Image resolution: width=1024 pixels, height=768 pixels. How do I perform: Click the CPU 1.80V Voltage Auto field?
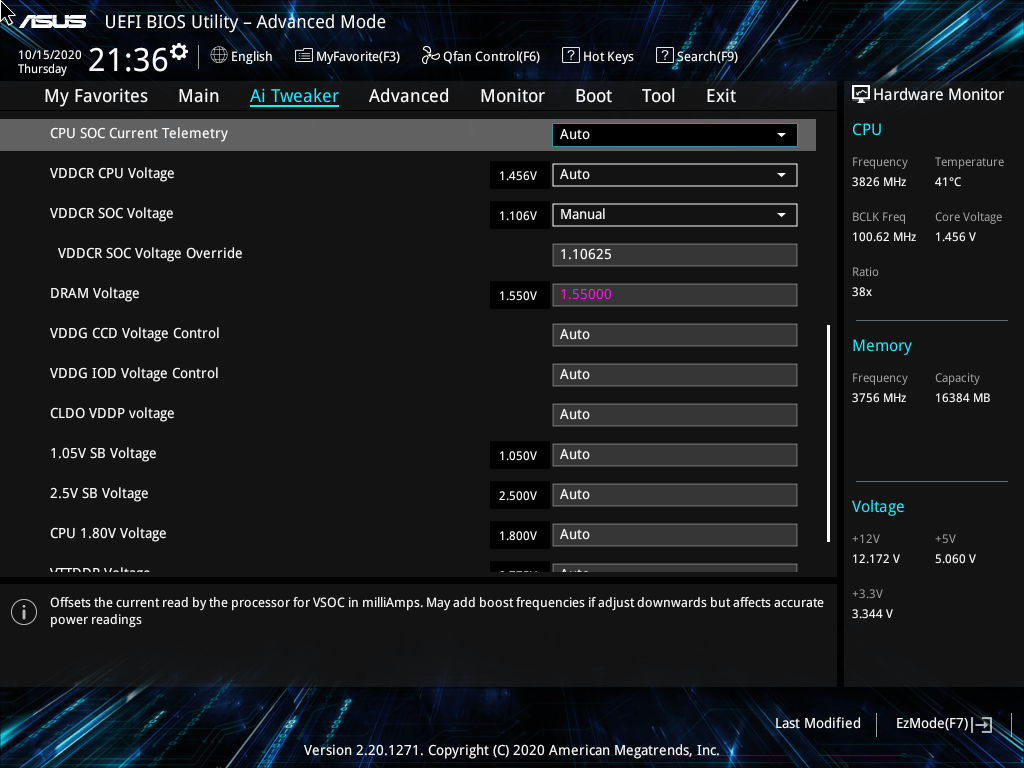click(x=675, y=535)
